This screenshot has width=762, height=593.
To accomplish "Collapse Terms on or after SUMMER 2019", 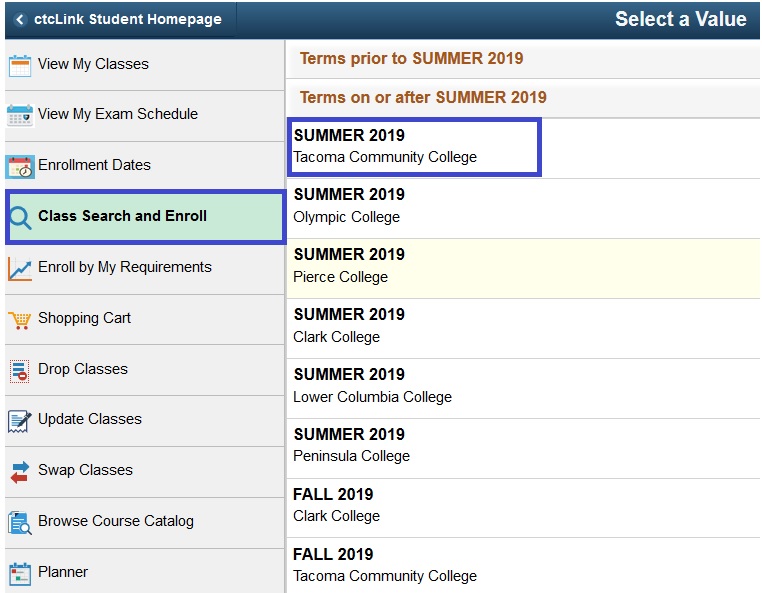I will coord(523,98).
